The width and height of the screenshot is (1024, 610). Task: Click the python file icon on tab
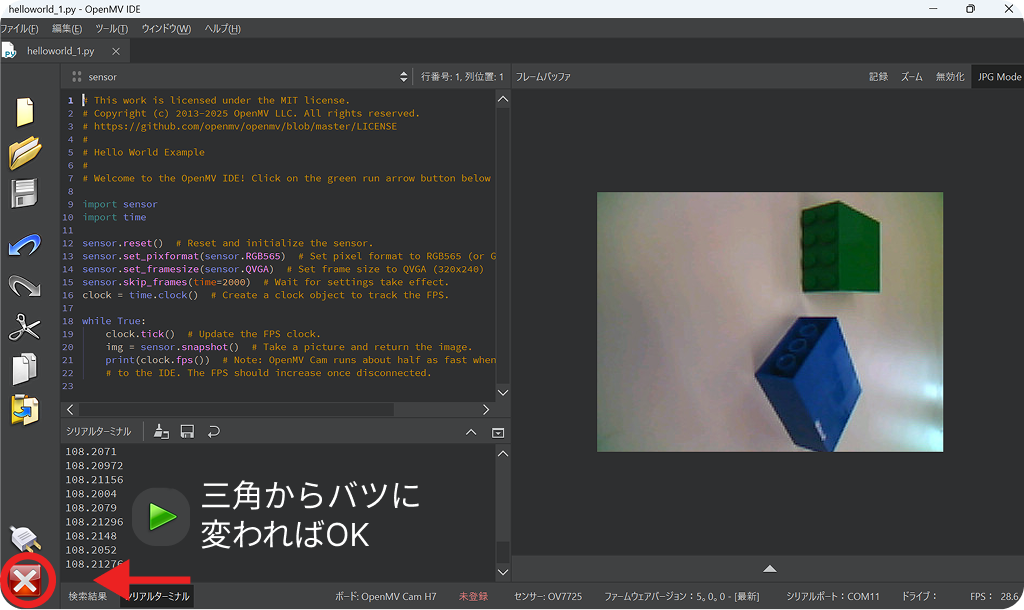click(x=9, y=51)
